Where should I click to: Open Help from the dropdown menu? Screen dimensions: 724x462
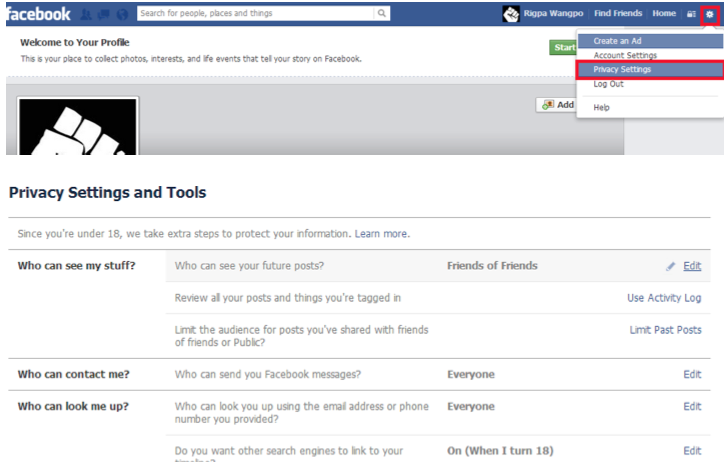point(650,108)
